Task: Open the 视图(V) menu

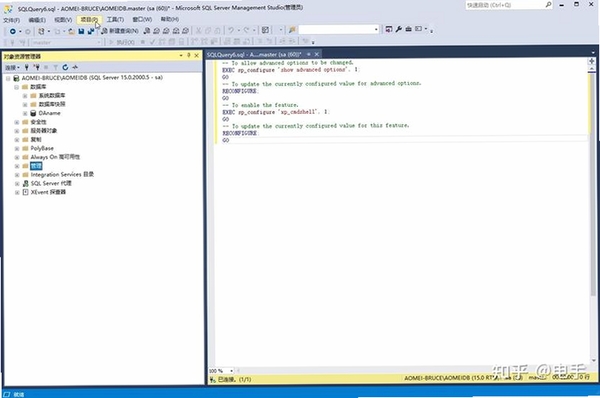Action: 63,20
